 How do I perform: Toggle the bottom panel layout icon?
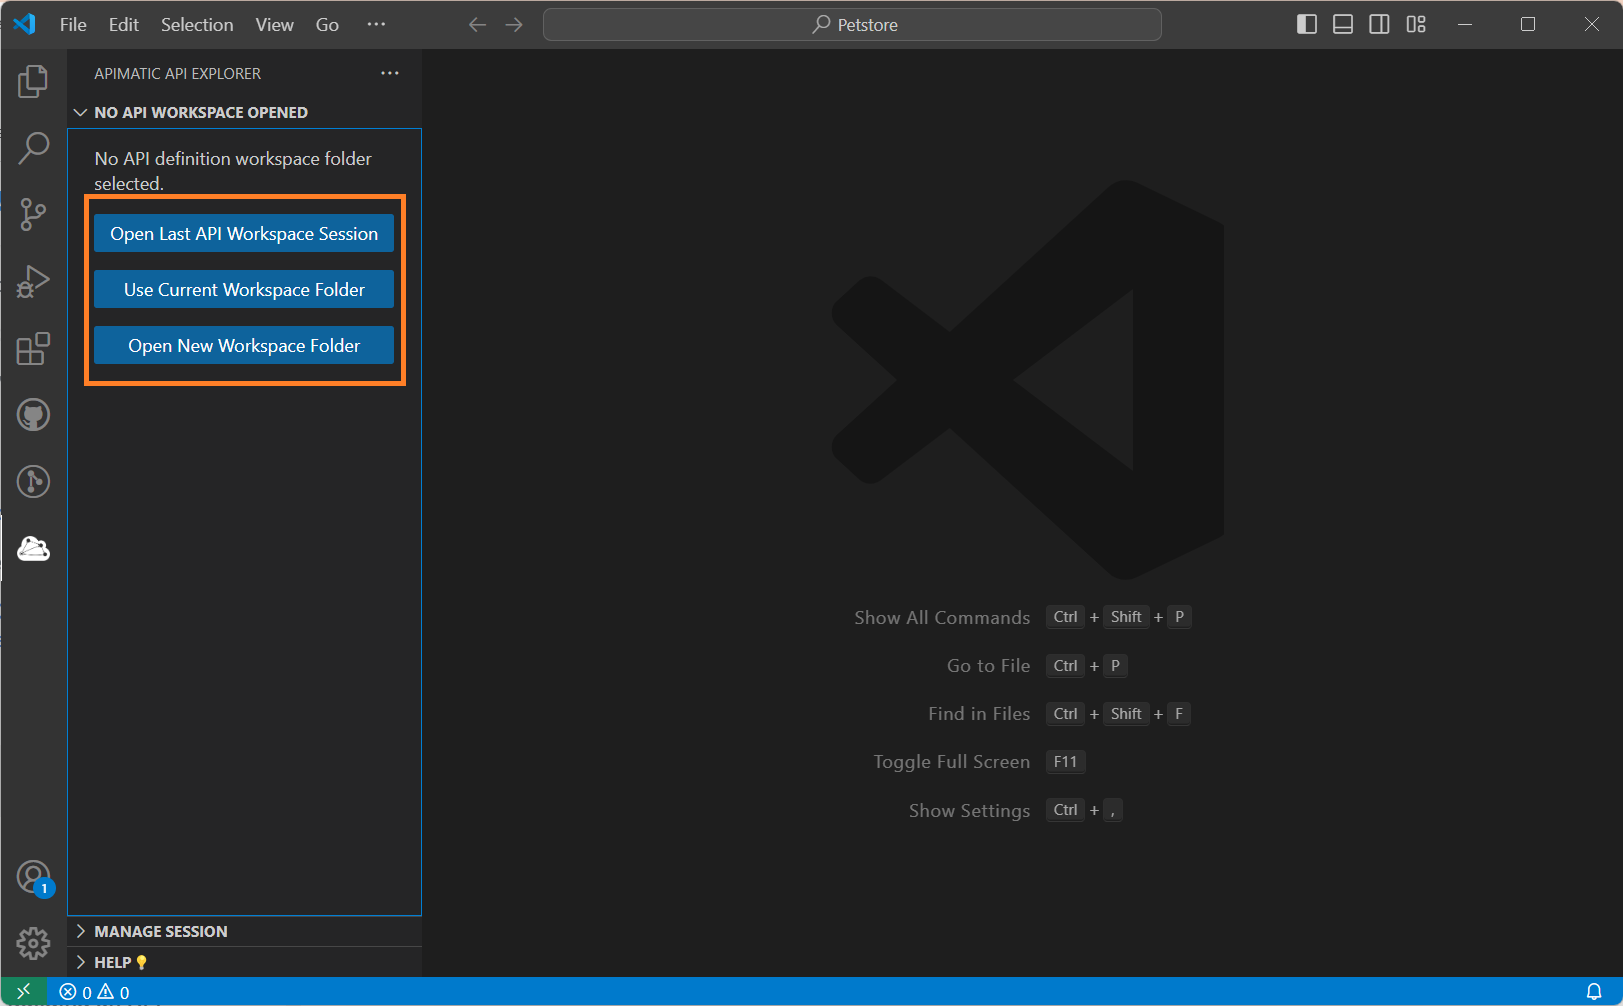pyautogui.click(x=1343, y=24)
